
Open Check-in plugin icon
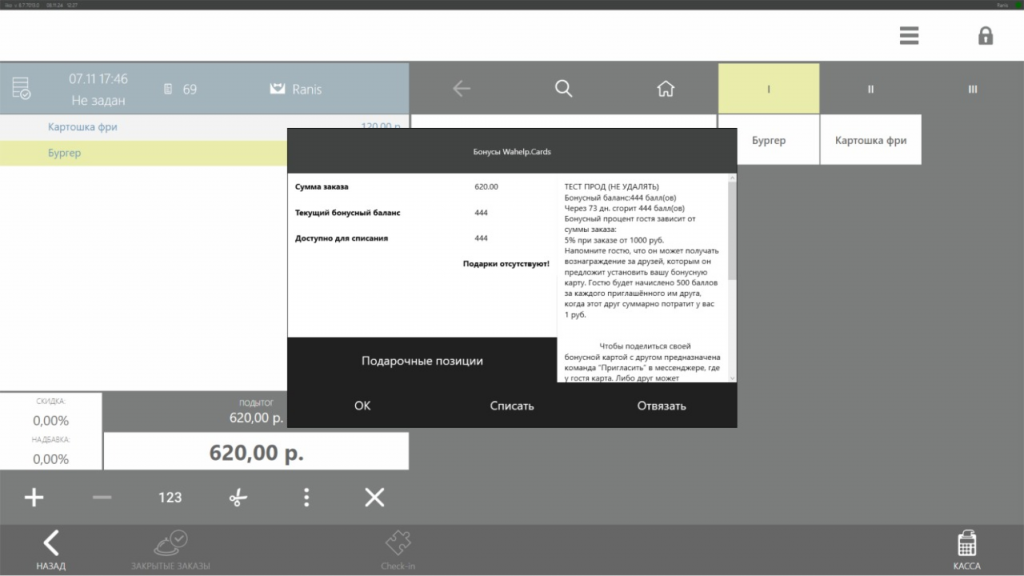point(398,550)
